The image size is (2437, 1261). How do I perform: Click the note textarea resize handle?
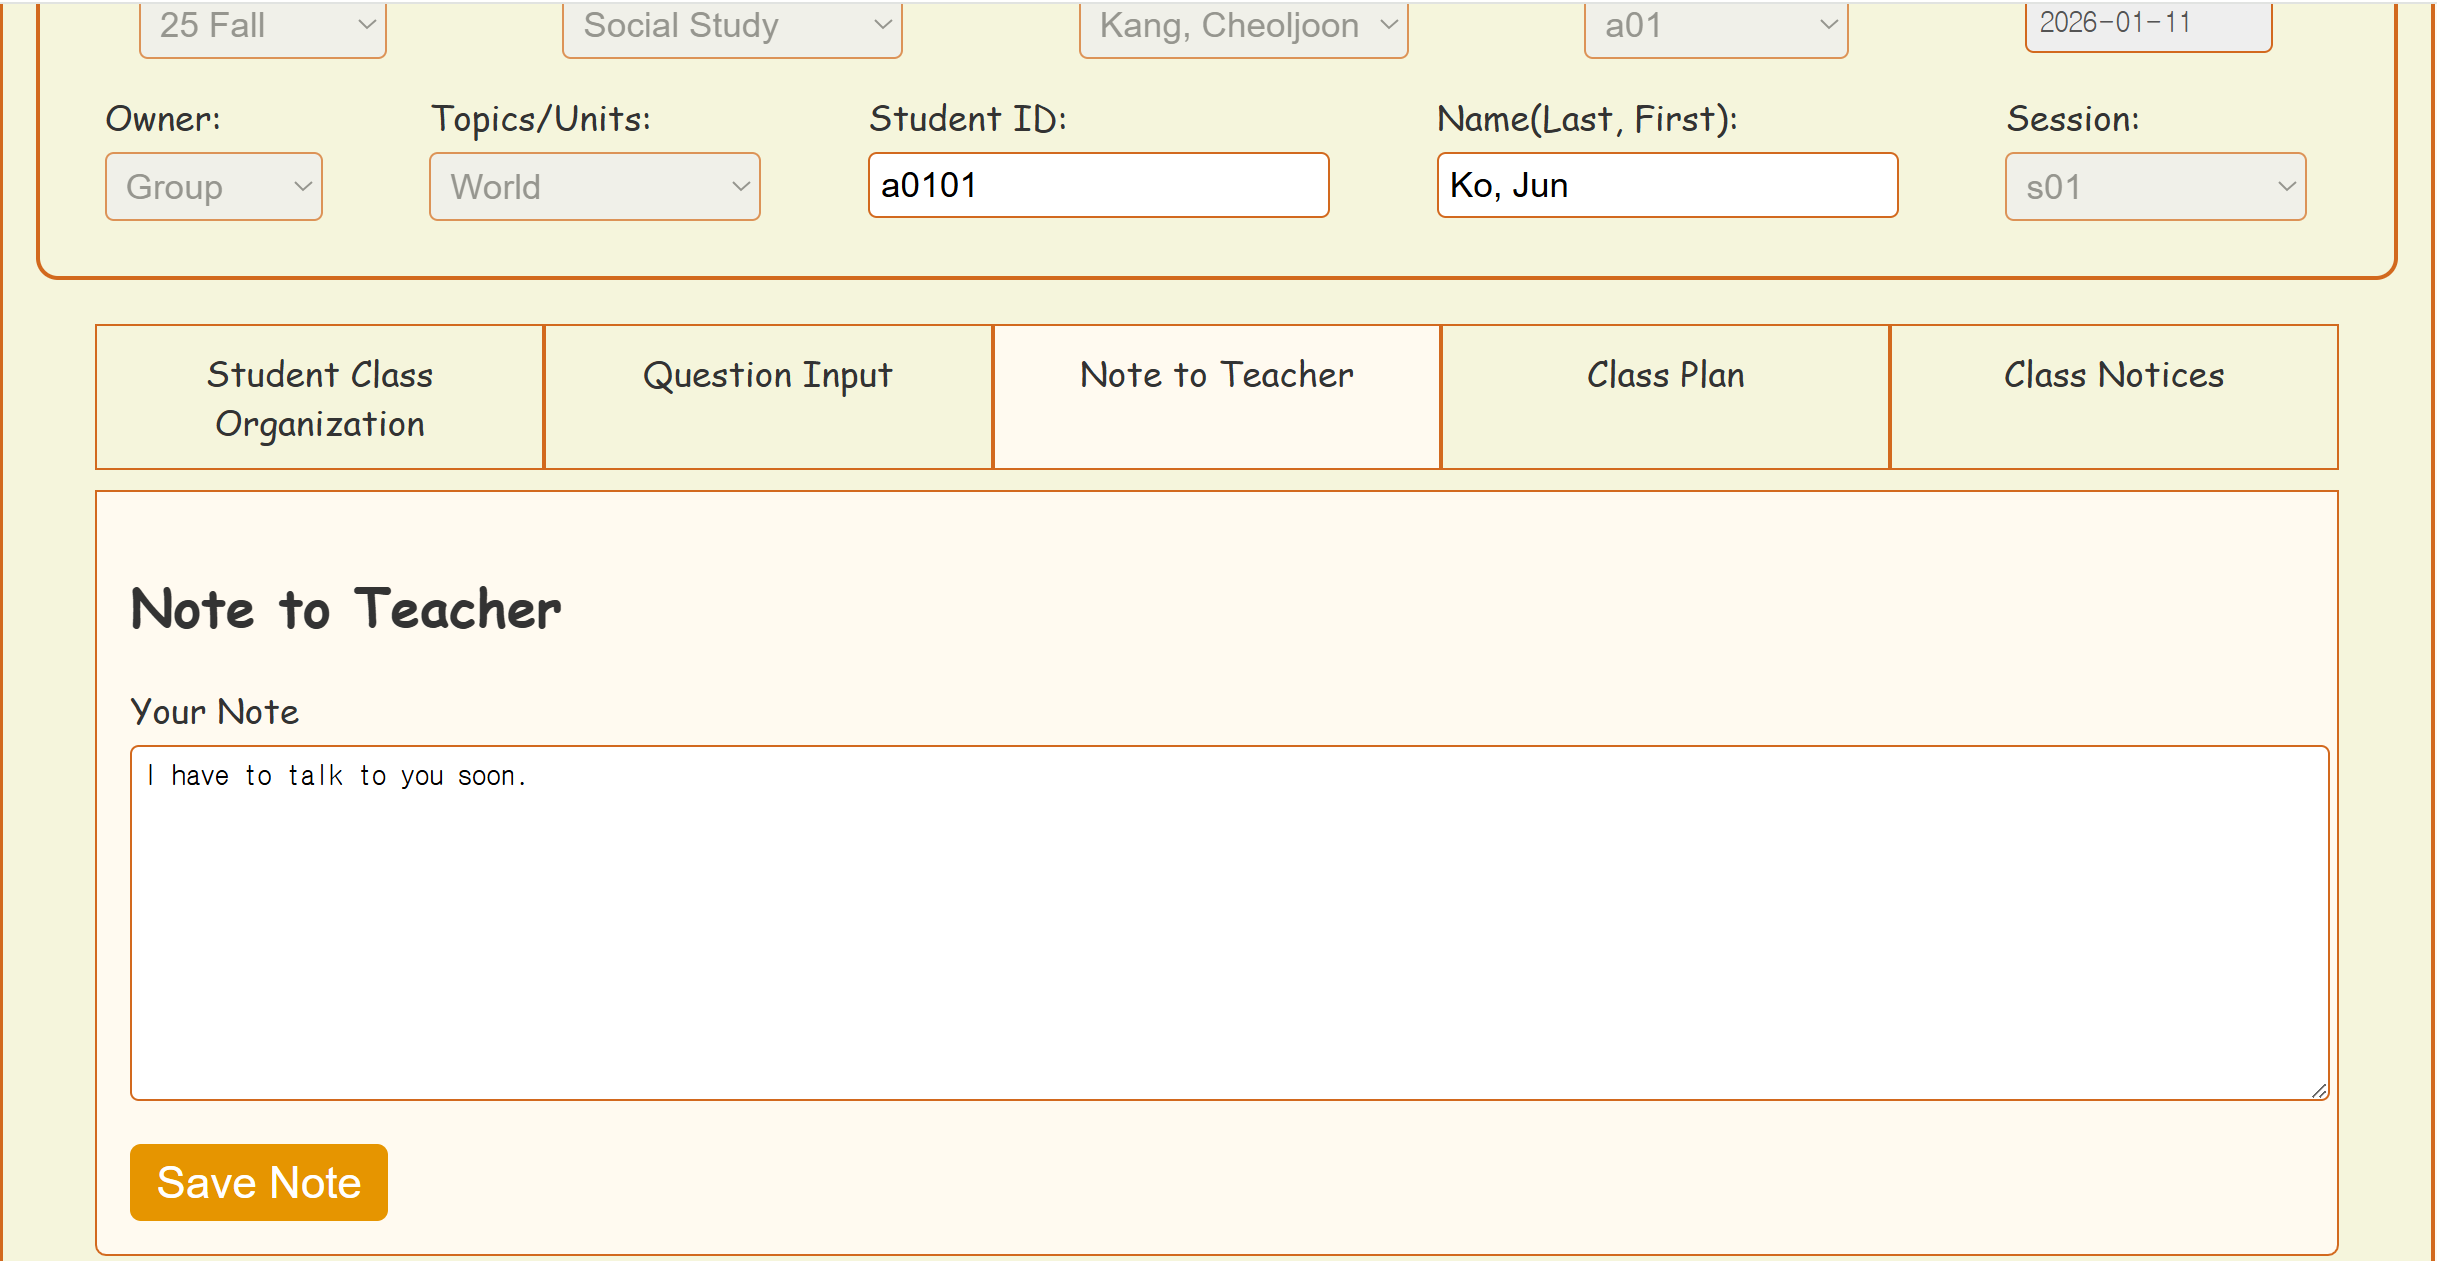click(2319, 1090)
